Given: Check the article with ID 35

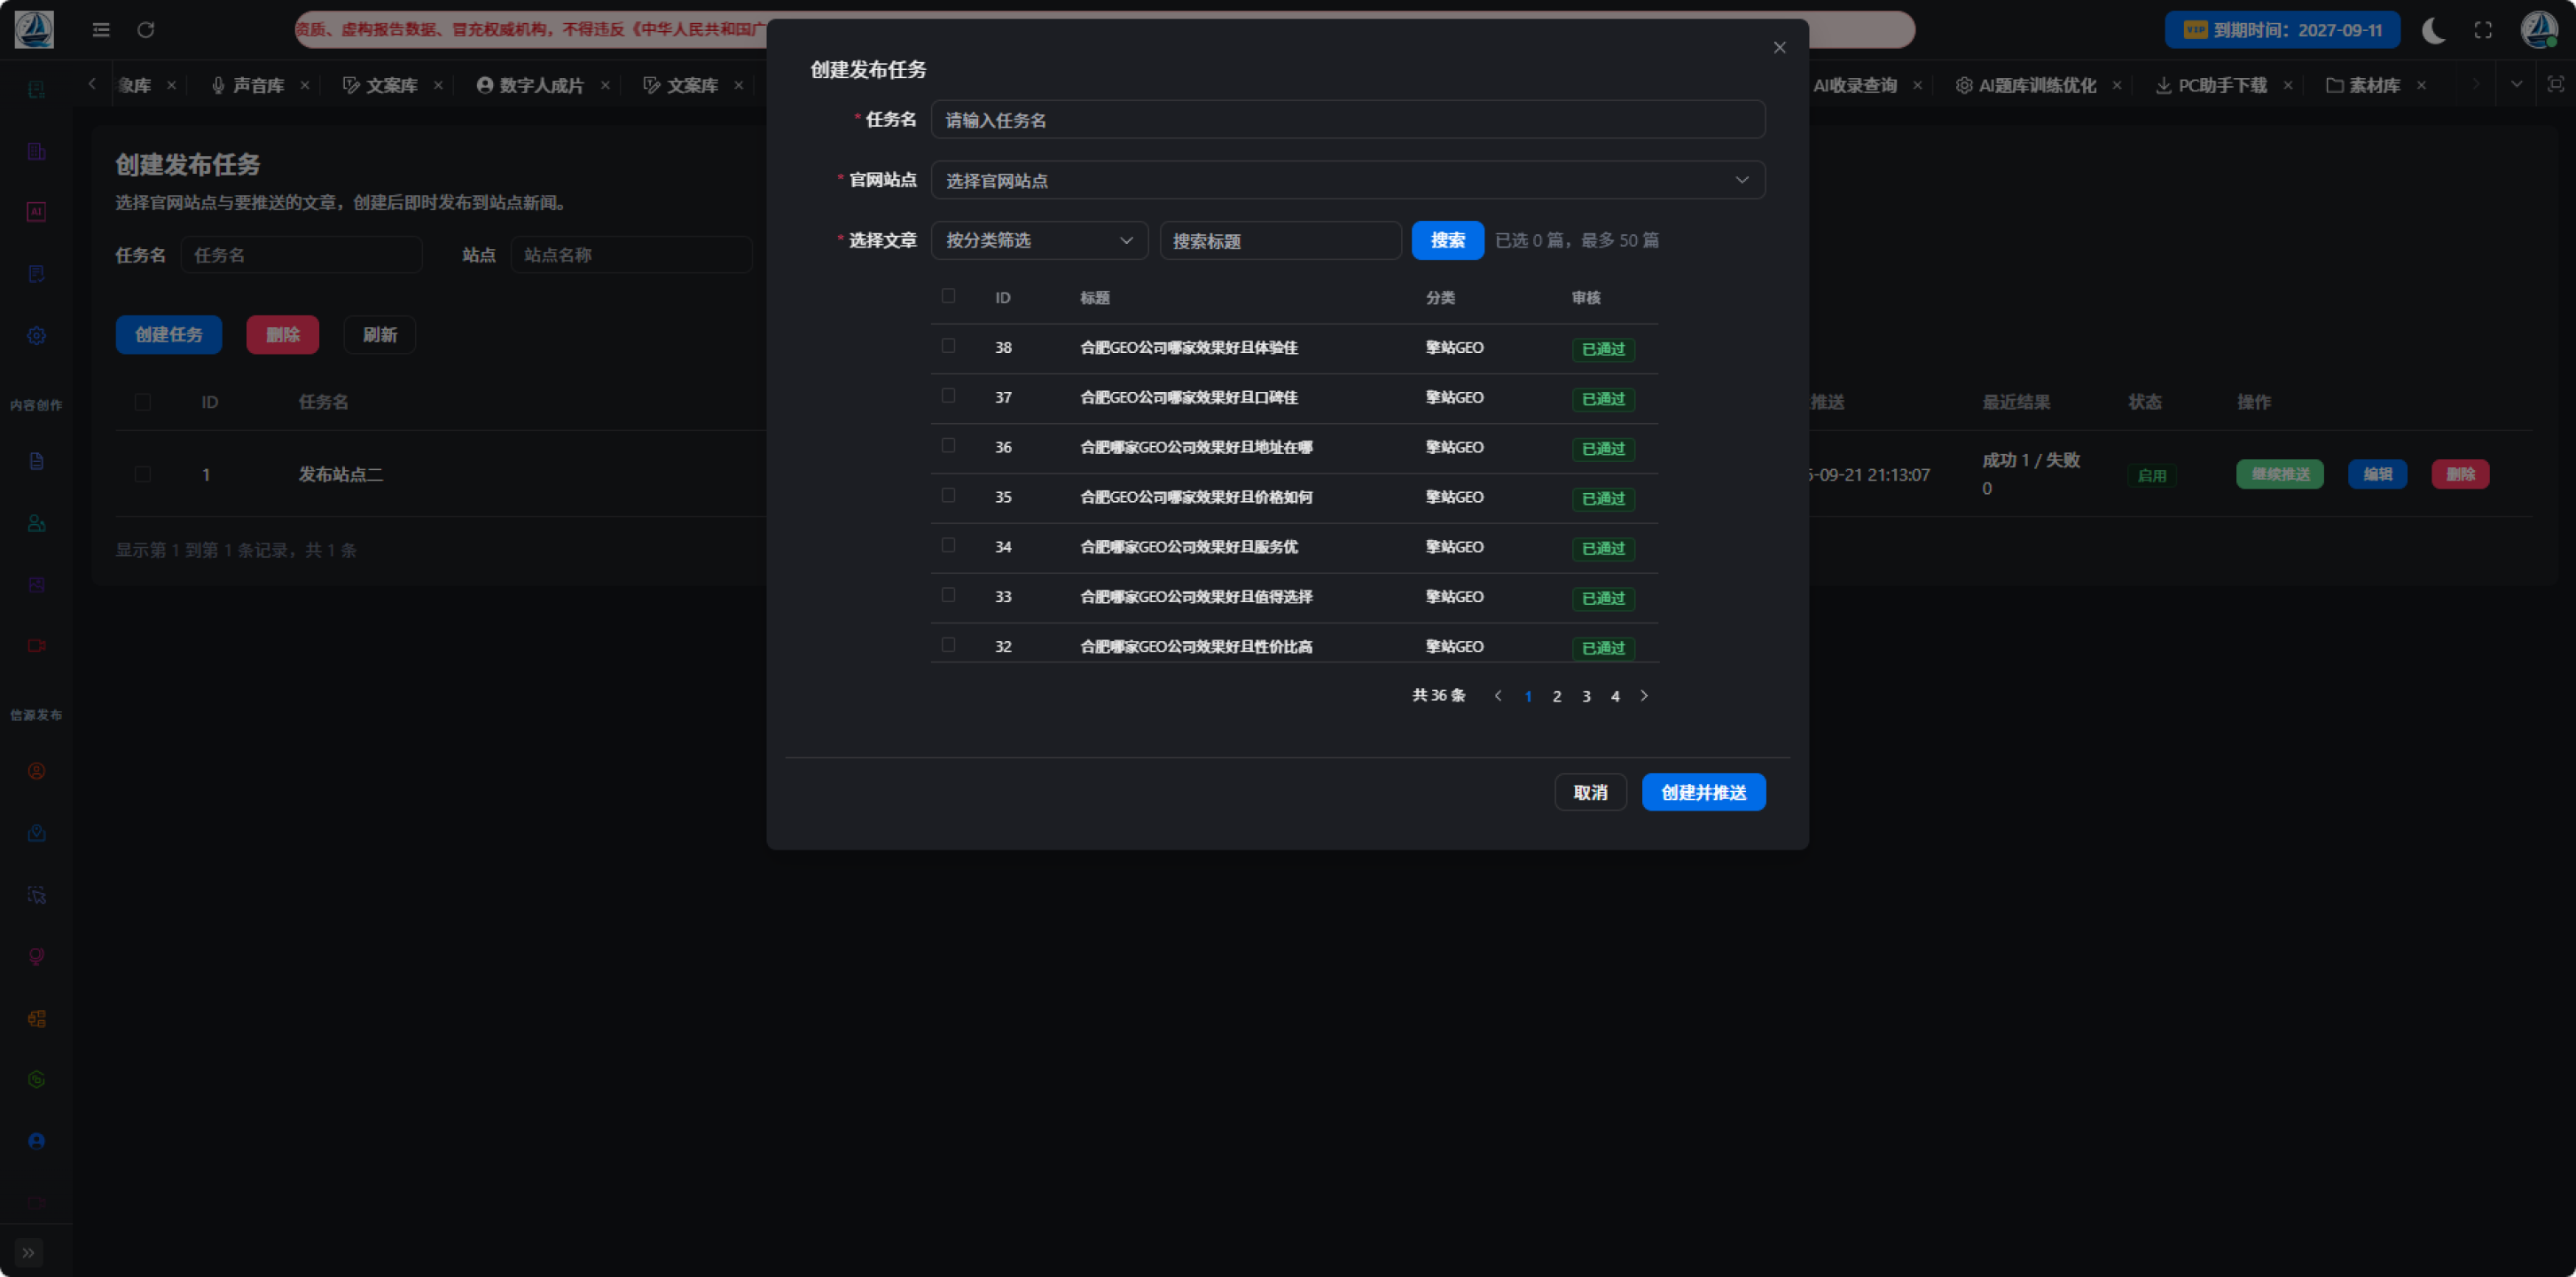Looking at the screenshot, I should pyautogui.click(x=948, y=496).
